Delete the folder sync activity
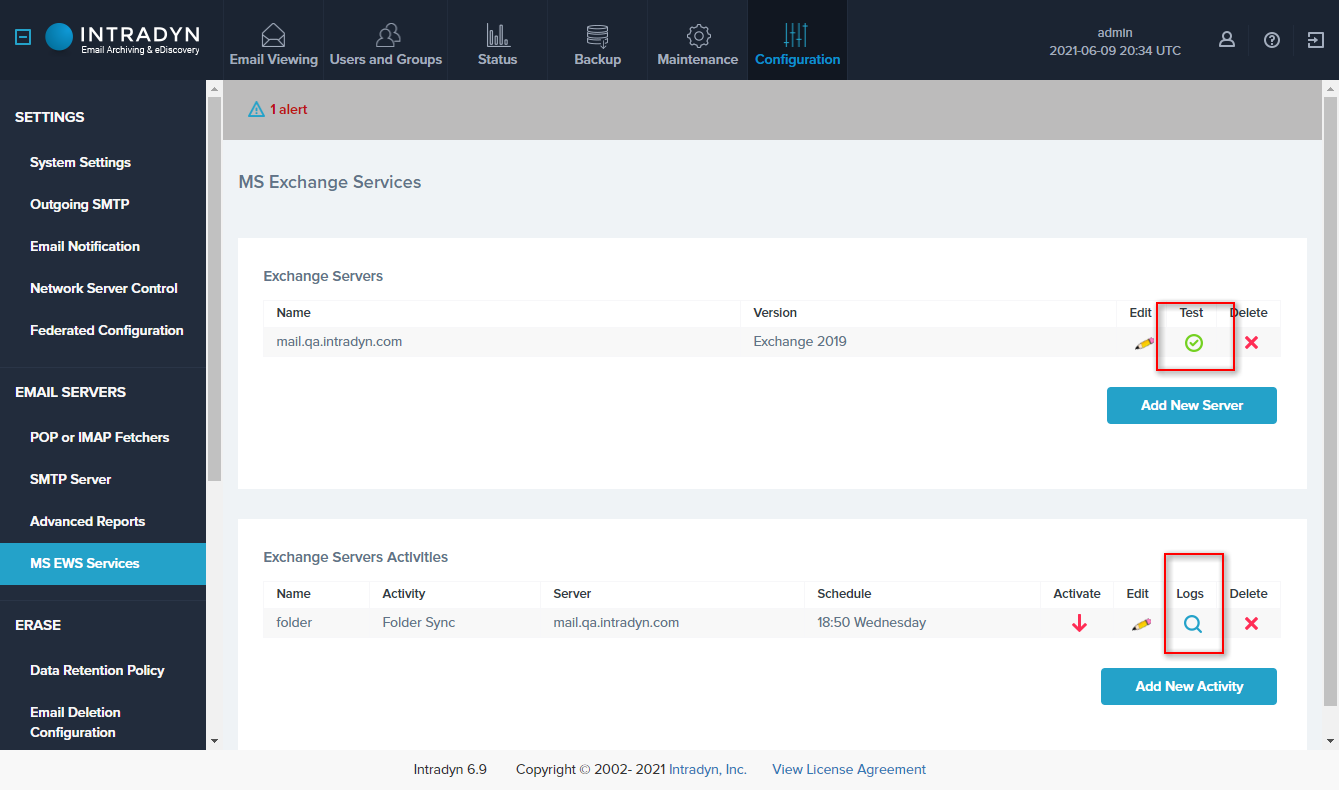This screenshot has width=1339, height=790. click(1251, 624)
